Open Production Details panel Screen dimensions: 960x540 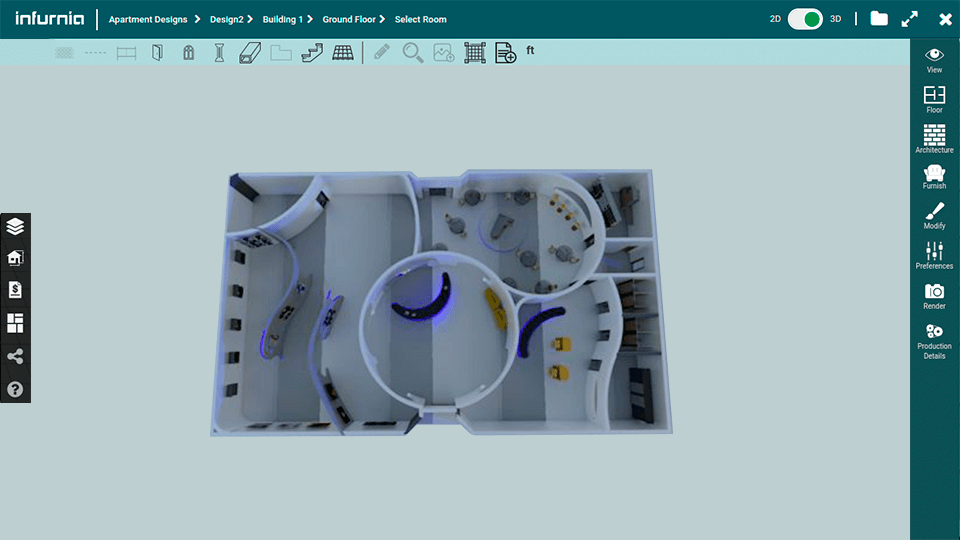[934, 342]
